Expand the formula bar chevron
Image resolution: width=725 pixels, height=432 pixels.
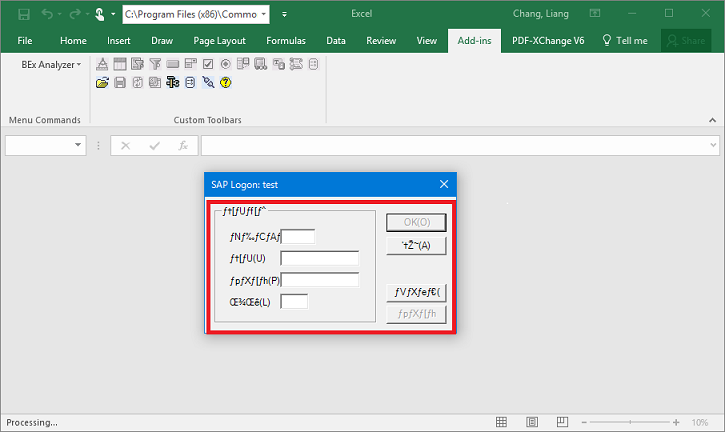pos(713,145)
